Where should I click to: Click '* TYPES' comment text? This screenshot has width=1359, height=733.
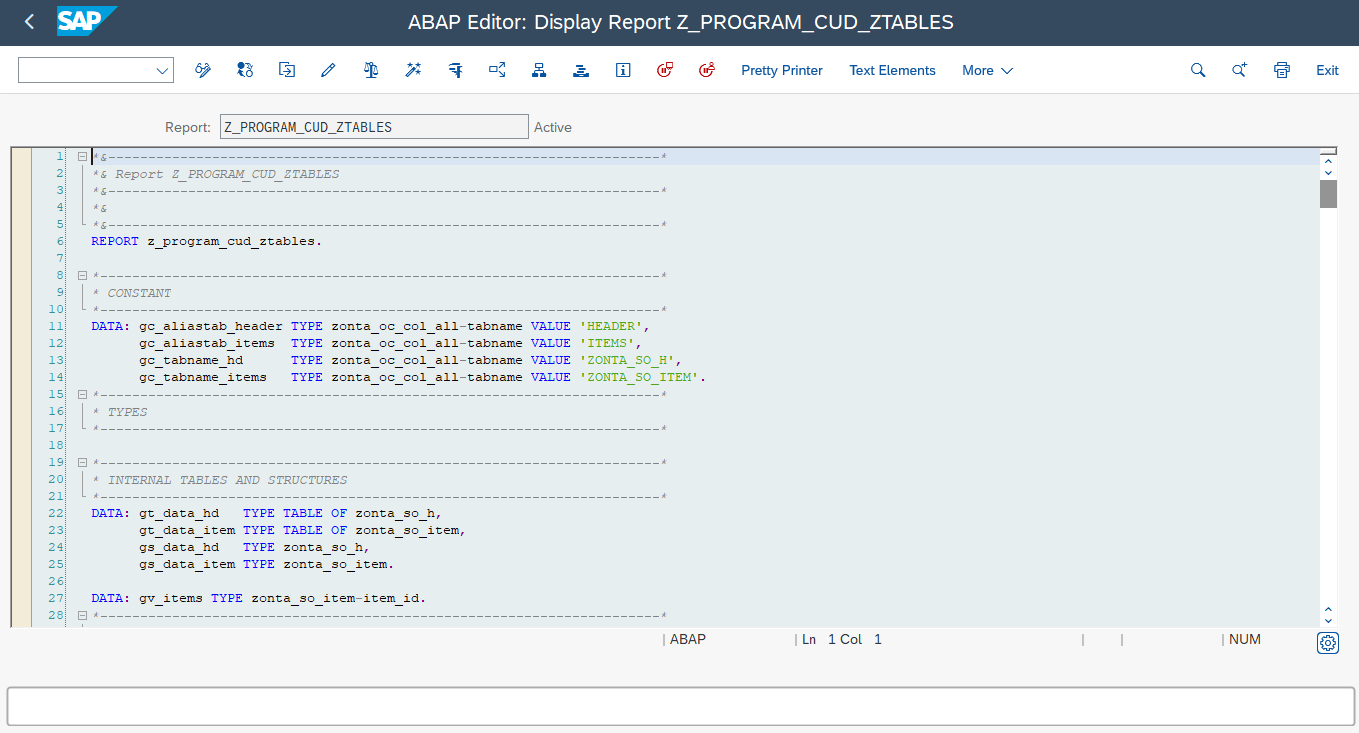tap(119, 412)
